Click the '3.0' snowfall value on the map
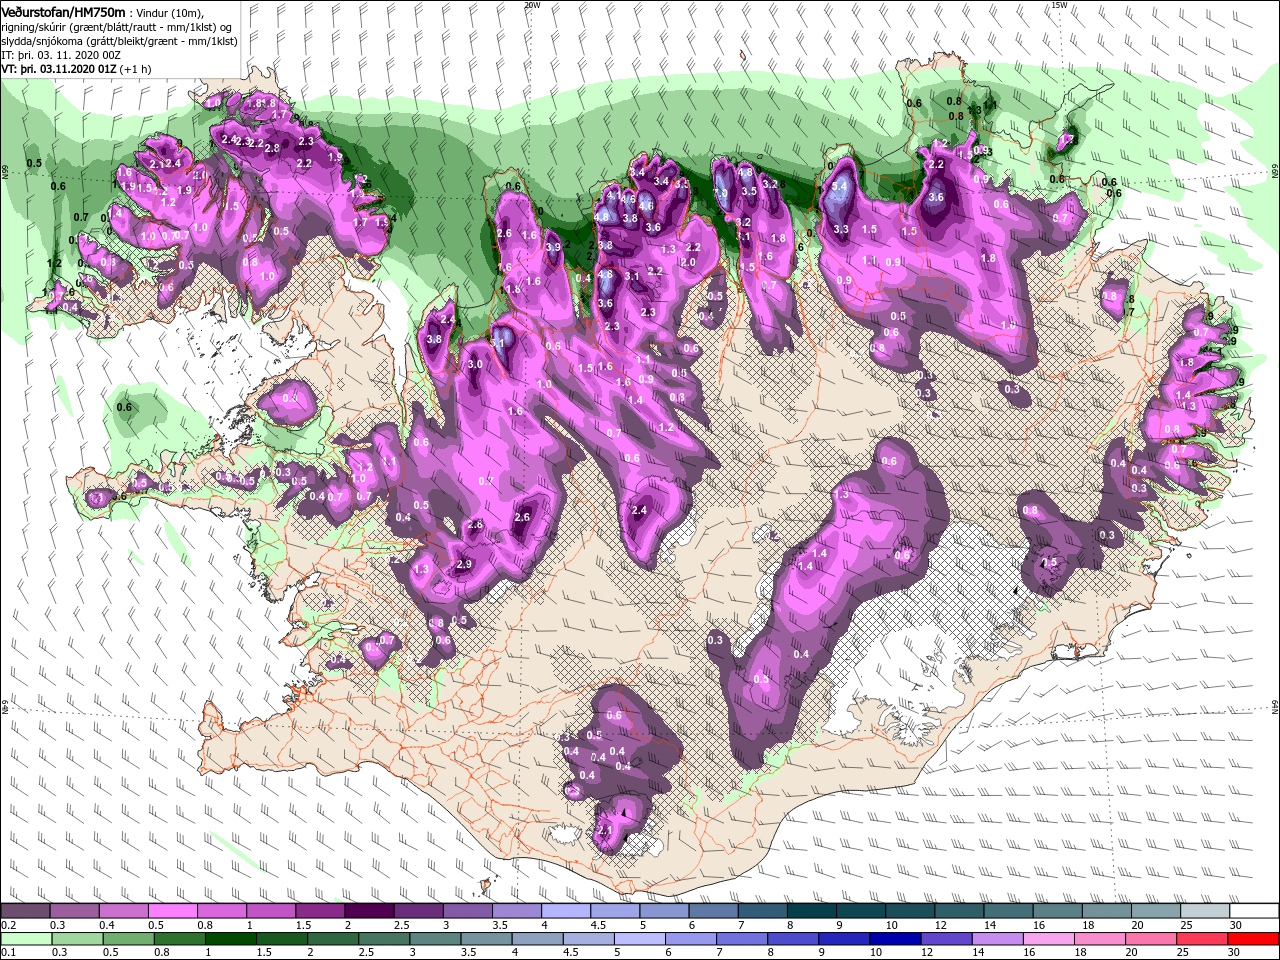The height and width of the screenshot is (960, 1280). click(475, 365)
